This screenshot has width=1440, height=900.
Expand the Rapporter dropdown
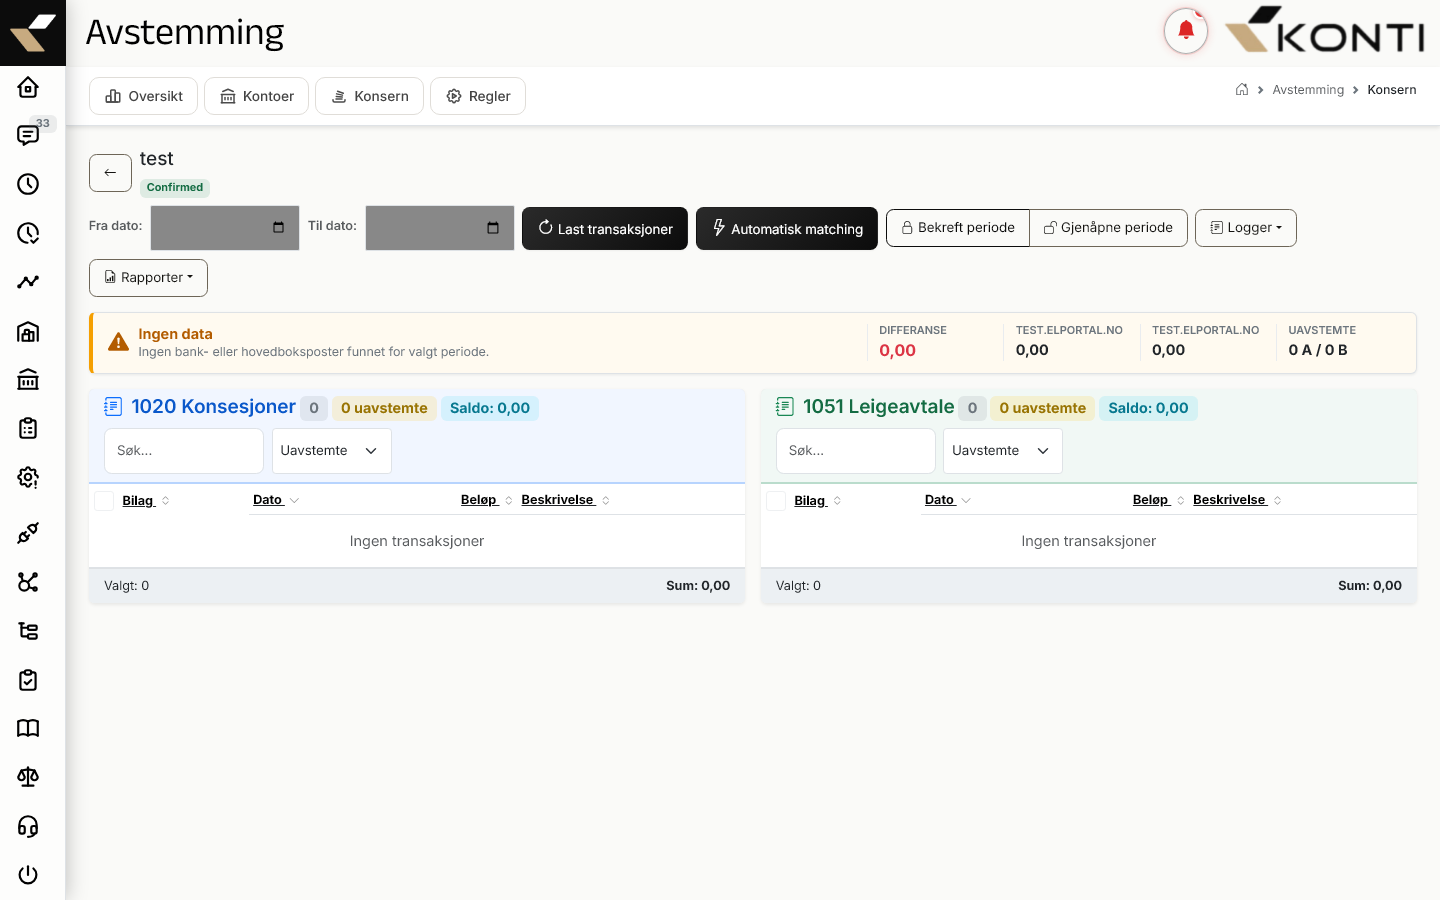[148, 278]
